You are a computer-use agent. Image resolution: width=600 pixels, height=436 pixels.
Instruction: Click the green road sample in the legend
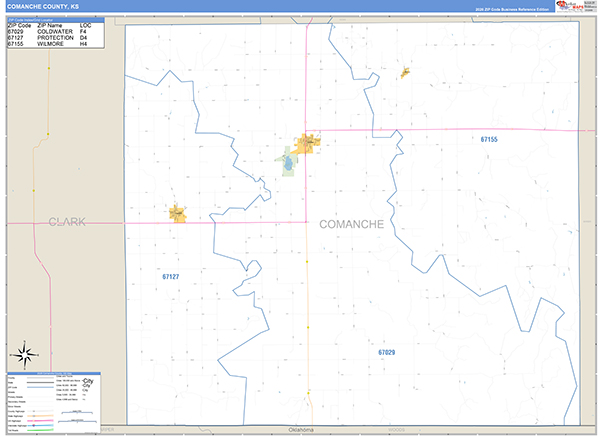tap(40, 430)
